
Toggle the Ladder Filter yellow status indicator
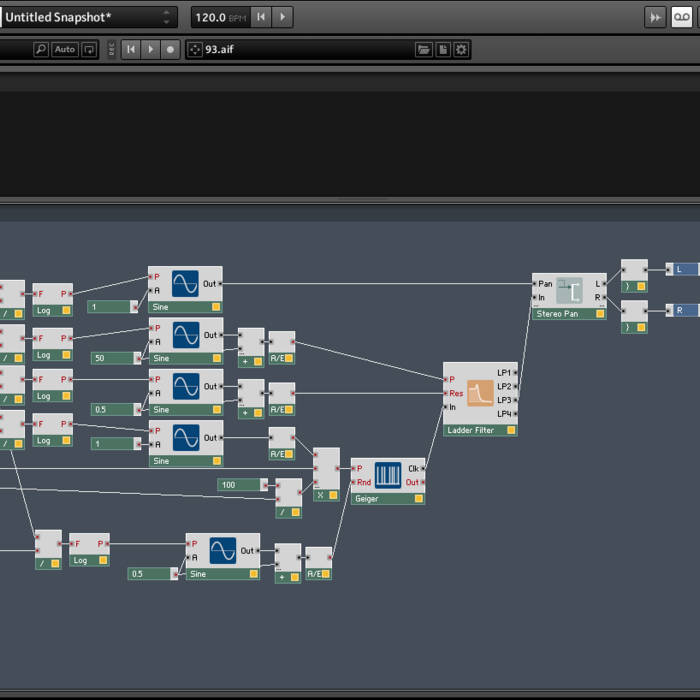(x=511, y=430)
